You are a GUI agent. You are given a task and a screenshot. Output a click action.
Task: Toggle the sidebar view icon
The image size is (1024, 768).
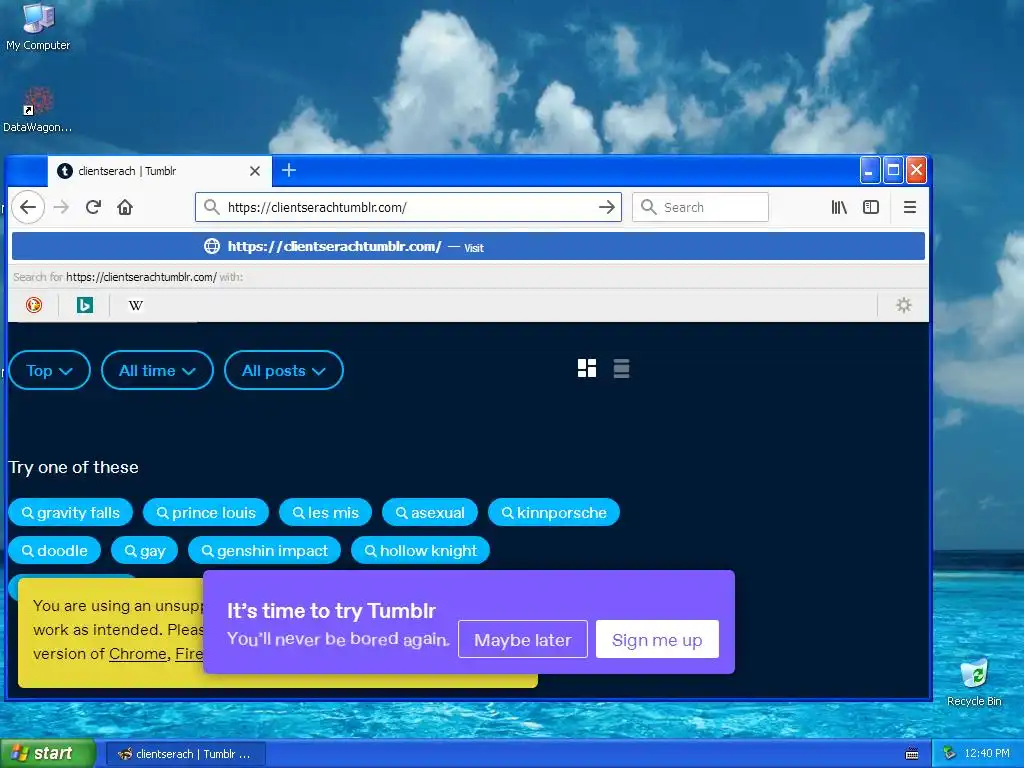point(871,207)
